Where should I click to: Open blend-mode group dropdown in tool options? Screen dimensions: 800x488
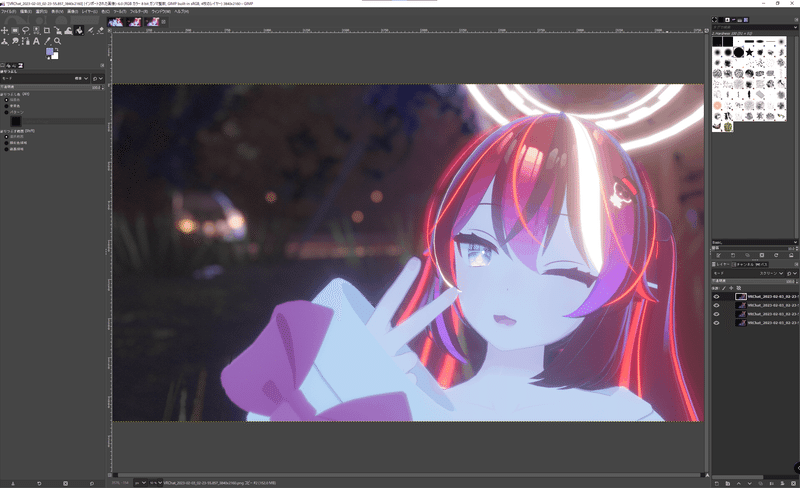[x=98, y=79]
